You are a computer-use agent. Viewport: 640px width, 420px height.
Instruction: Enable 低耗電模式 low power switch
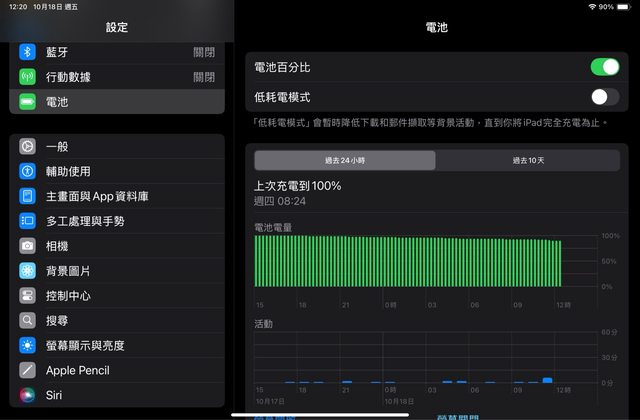pyautogui.click(x=604, y=97)
